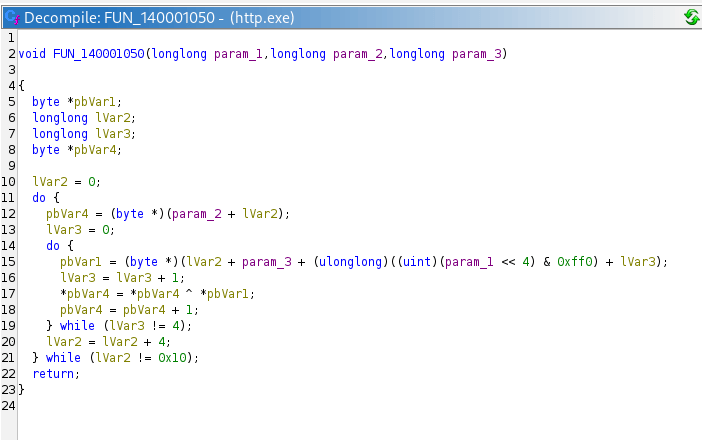
Task: Click line number 15 in gutter
Action: tap(8, 262)
